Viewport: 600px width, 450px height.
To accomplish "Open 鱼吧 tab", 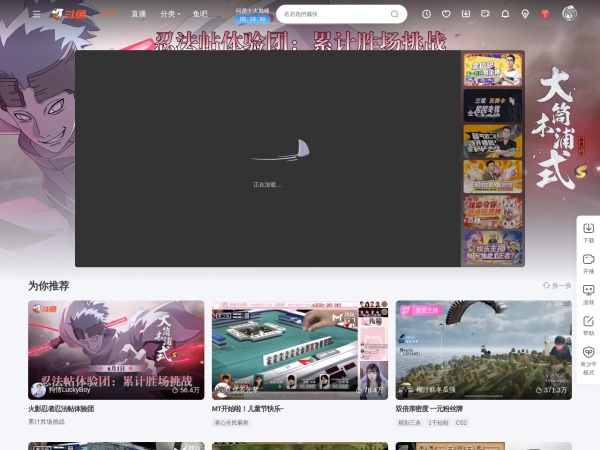I will (200, 14).
